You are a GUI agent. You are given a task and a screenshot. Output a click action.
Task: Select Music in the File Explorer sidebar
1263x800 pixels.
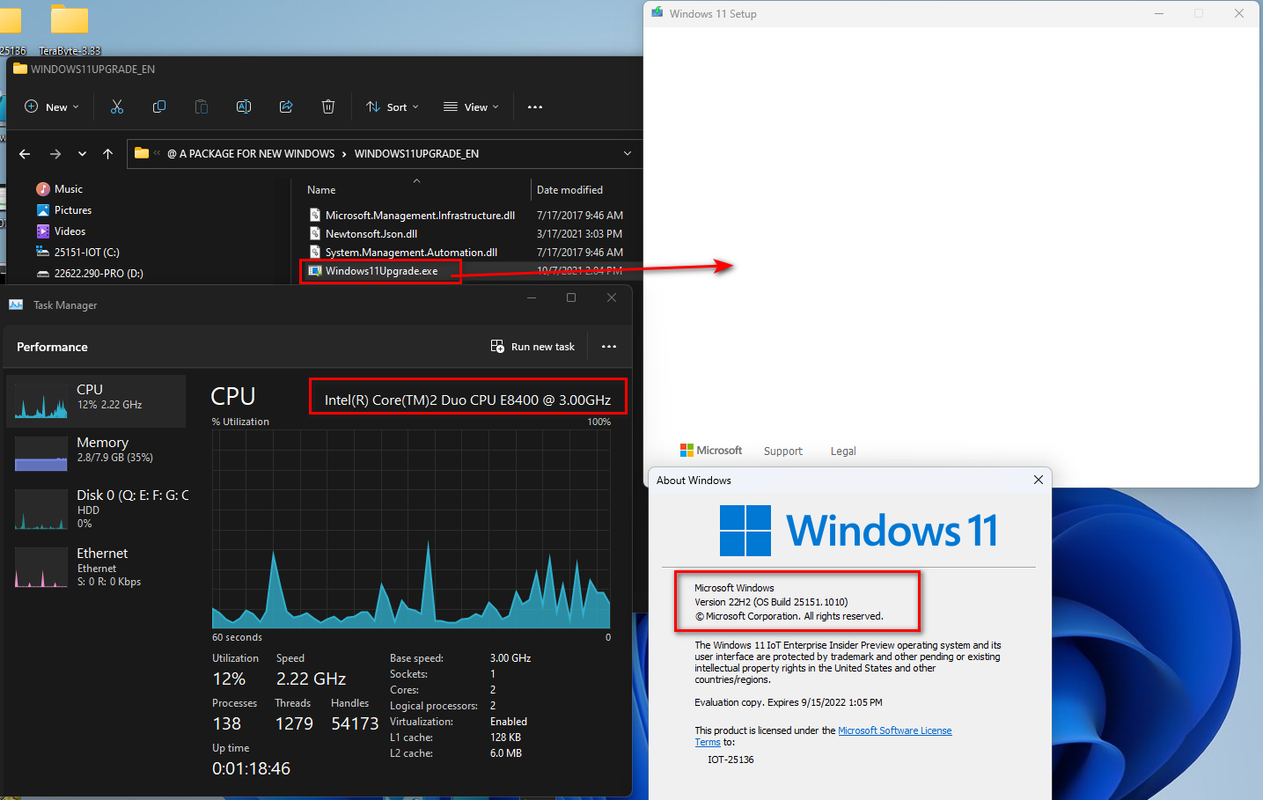point(68,189)
